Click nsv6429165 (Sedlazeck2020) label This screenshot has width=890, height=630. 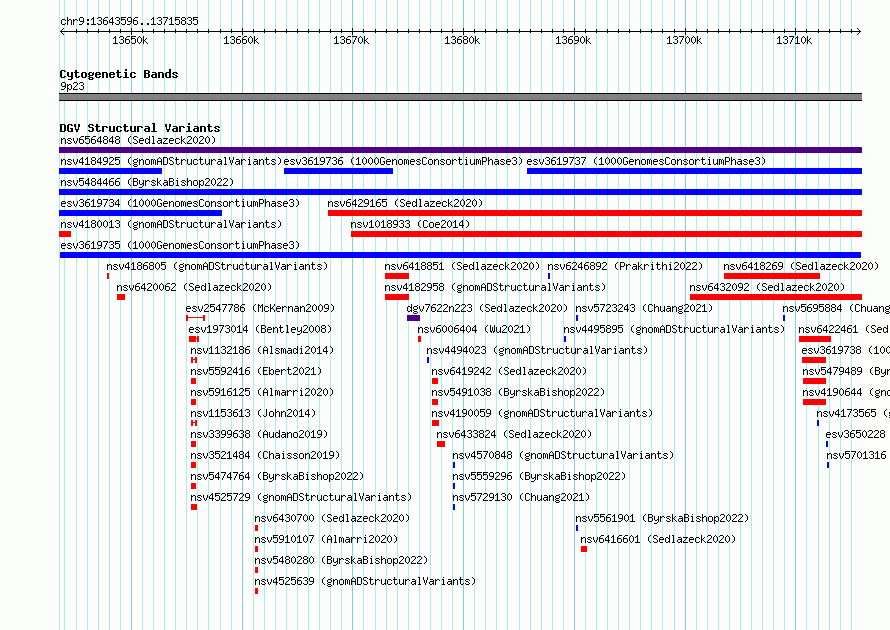tap(405, 203)
